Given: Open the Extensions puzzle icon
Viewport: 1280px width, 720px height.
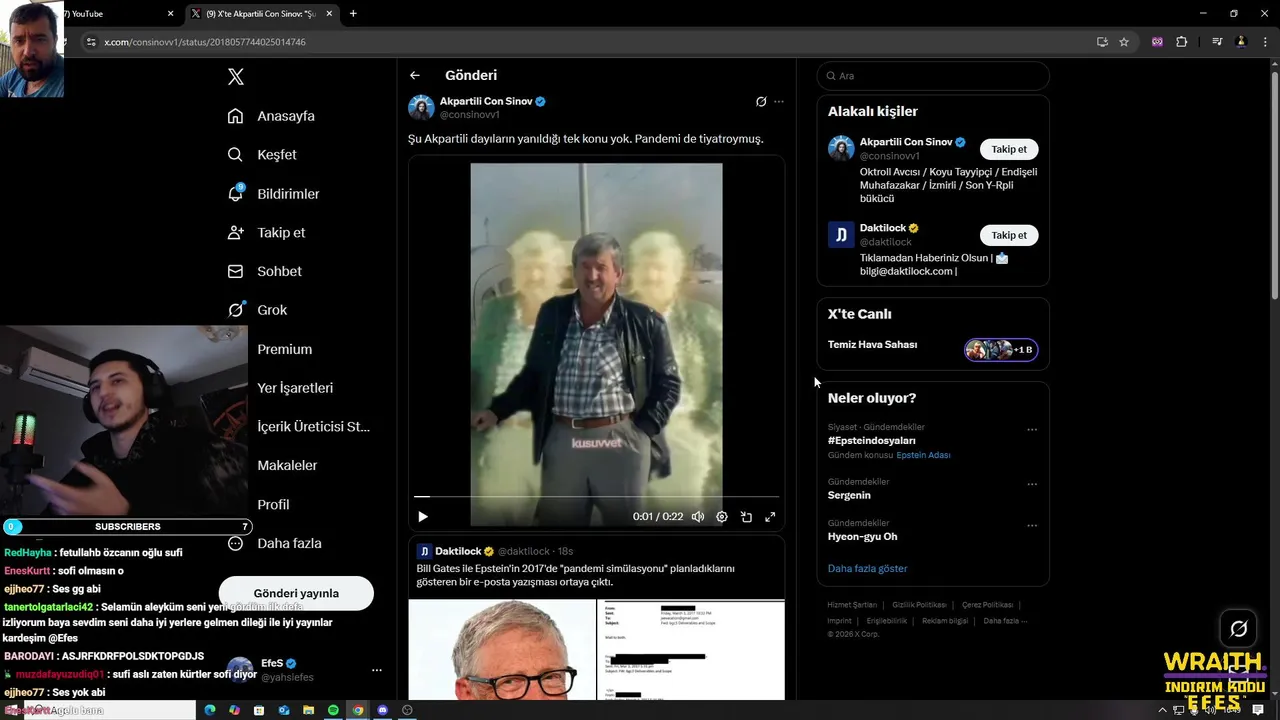Looking at the screenshot, I should tap(1182, 42).
